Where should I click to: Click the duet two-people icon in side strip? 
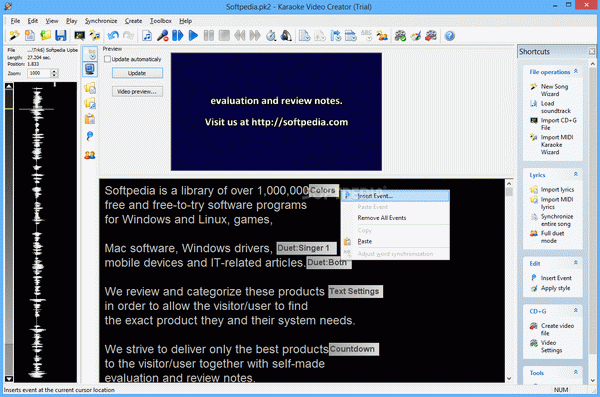pyautogui.click(x=90, y=155)
